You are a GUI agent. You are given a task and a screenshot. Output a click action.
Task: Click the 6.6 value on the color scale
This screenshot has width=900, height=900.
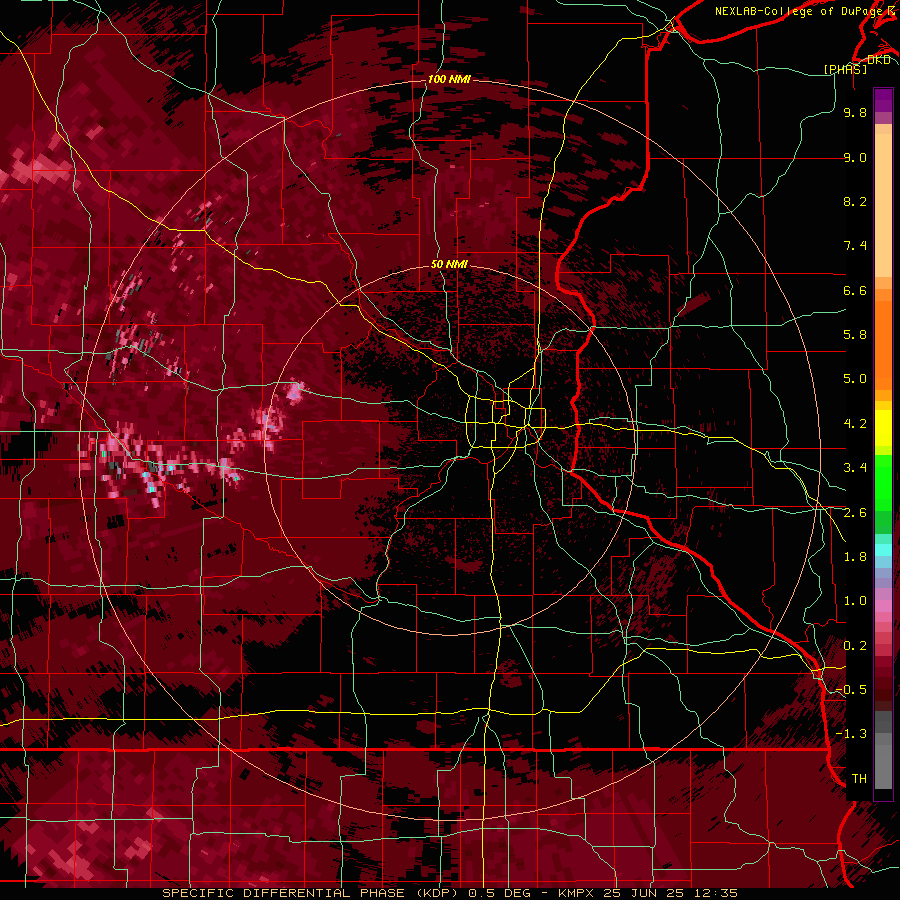tap(855, 290)
